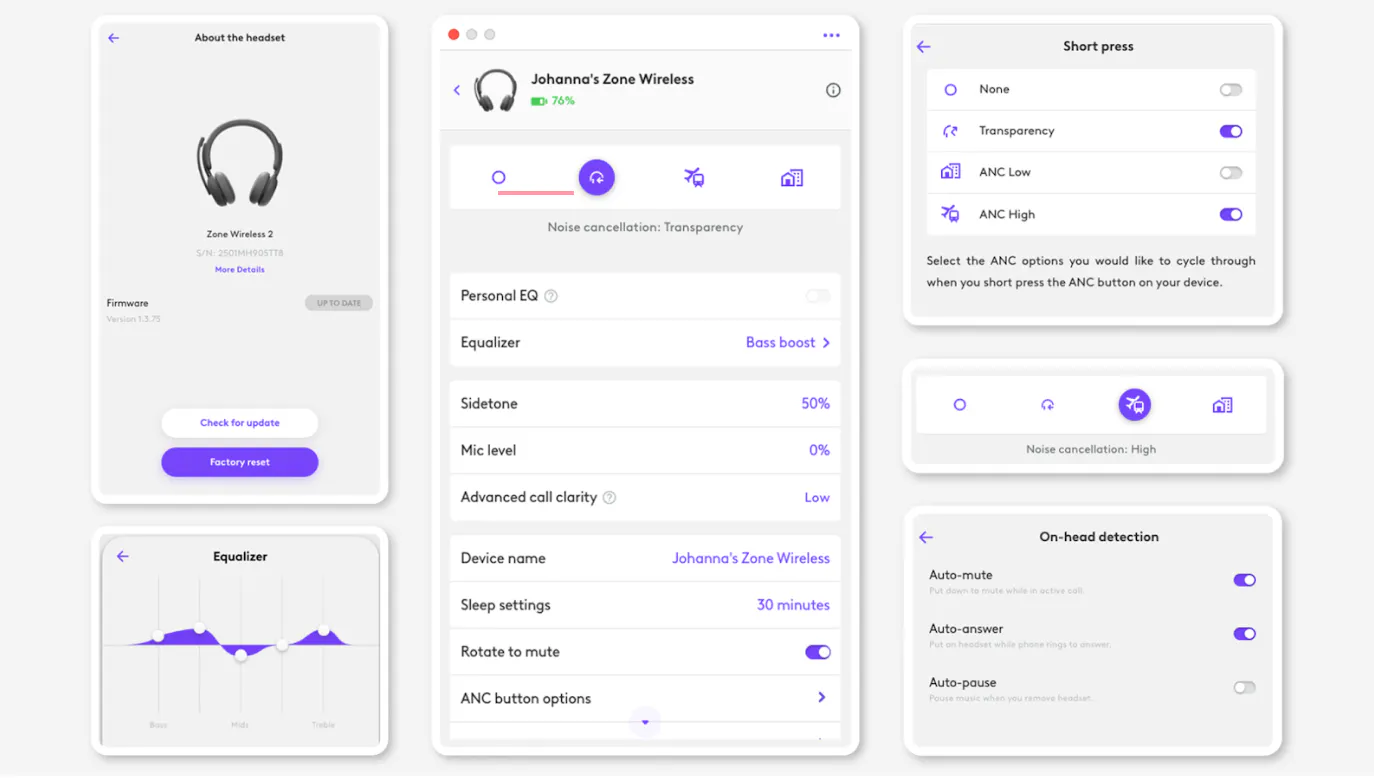Click the 'ANC button options' row label

coord(526,698)
